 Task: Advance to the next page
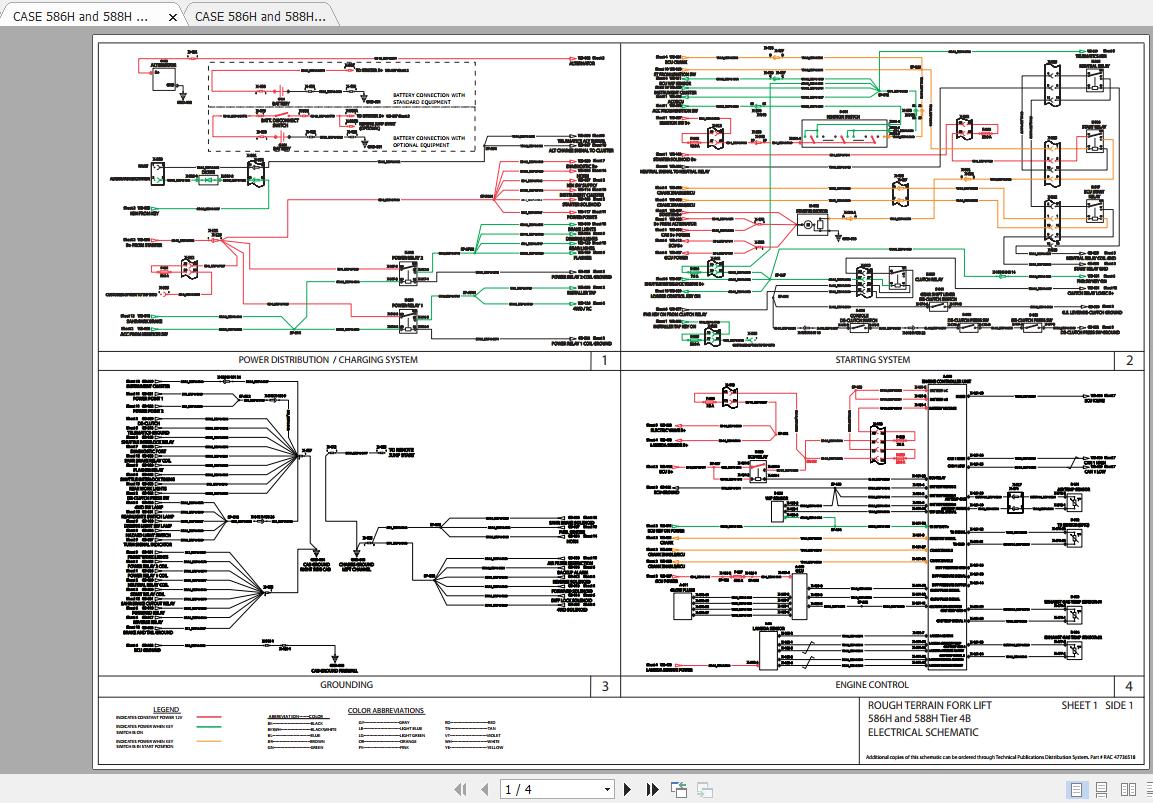click(x=628, y=789)
